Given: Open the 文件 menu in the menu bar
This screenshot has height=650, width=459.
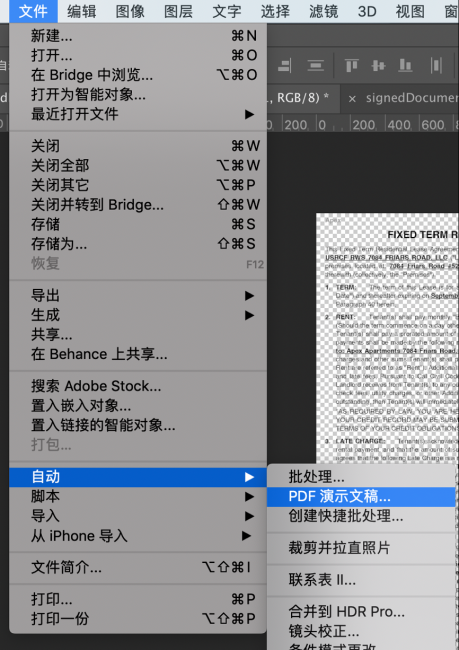Looking at the screenshot, I should pyautogui.click(x=33, y=11).
